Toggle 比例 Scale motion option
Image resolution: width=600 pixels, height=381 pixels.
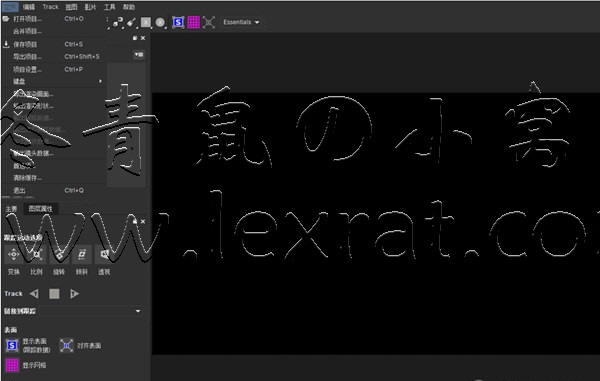(x=36, y=254)
